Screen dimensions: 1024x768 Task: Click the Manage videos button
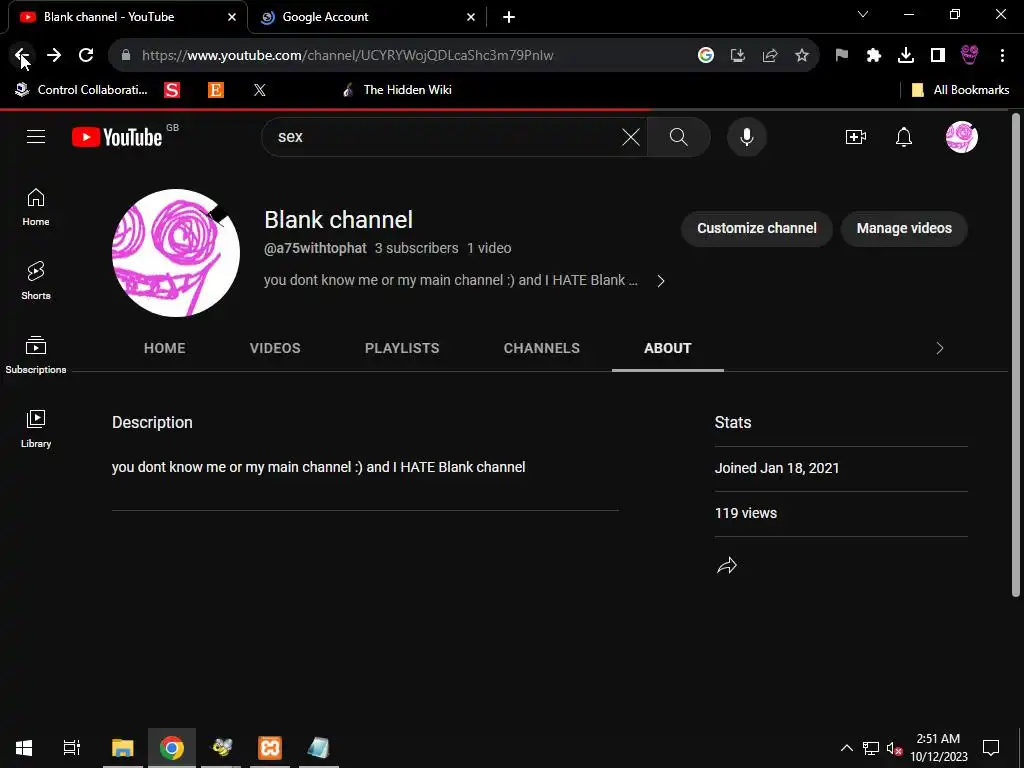[904, 229]
